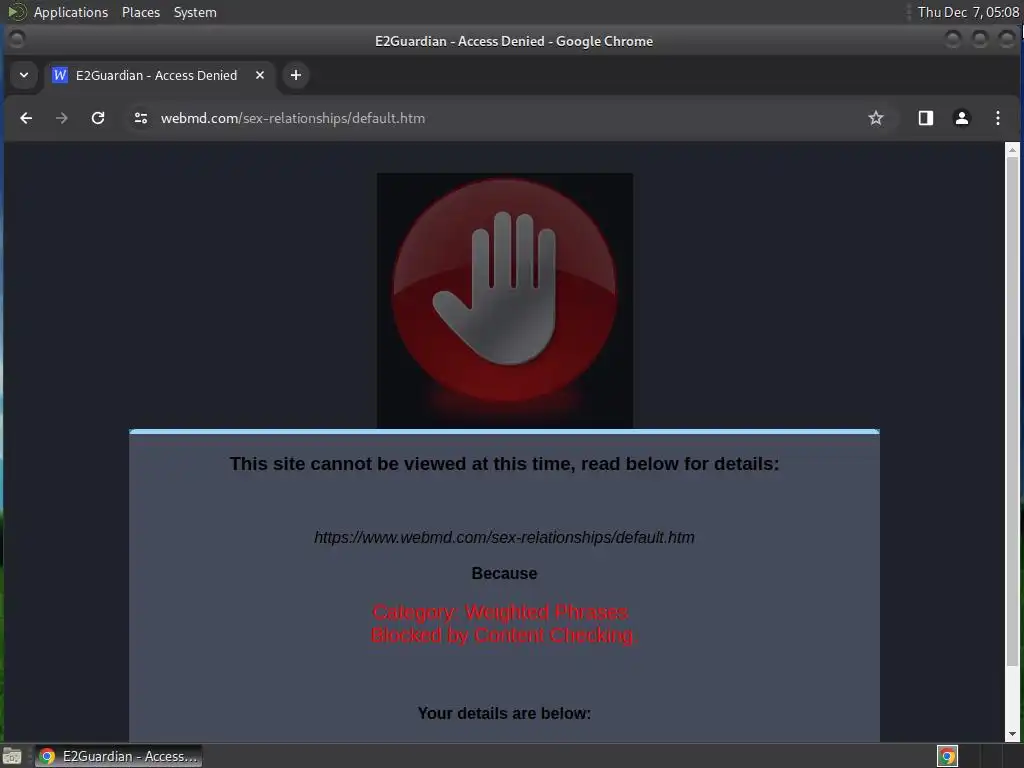Click the word 'Because'
Screen dimensions: 1024x768
click(504, 573)
